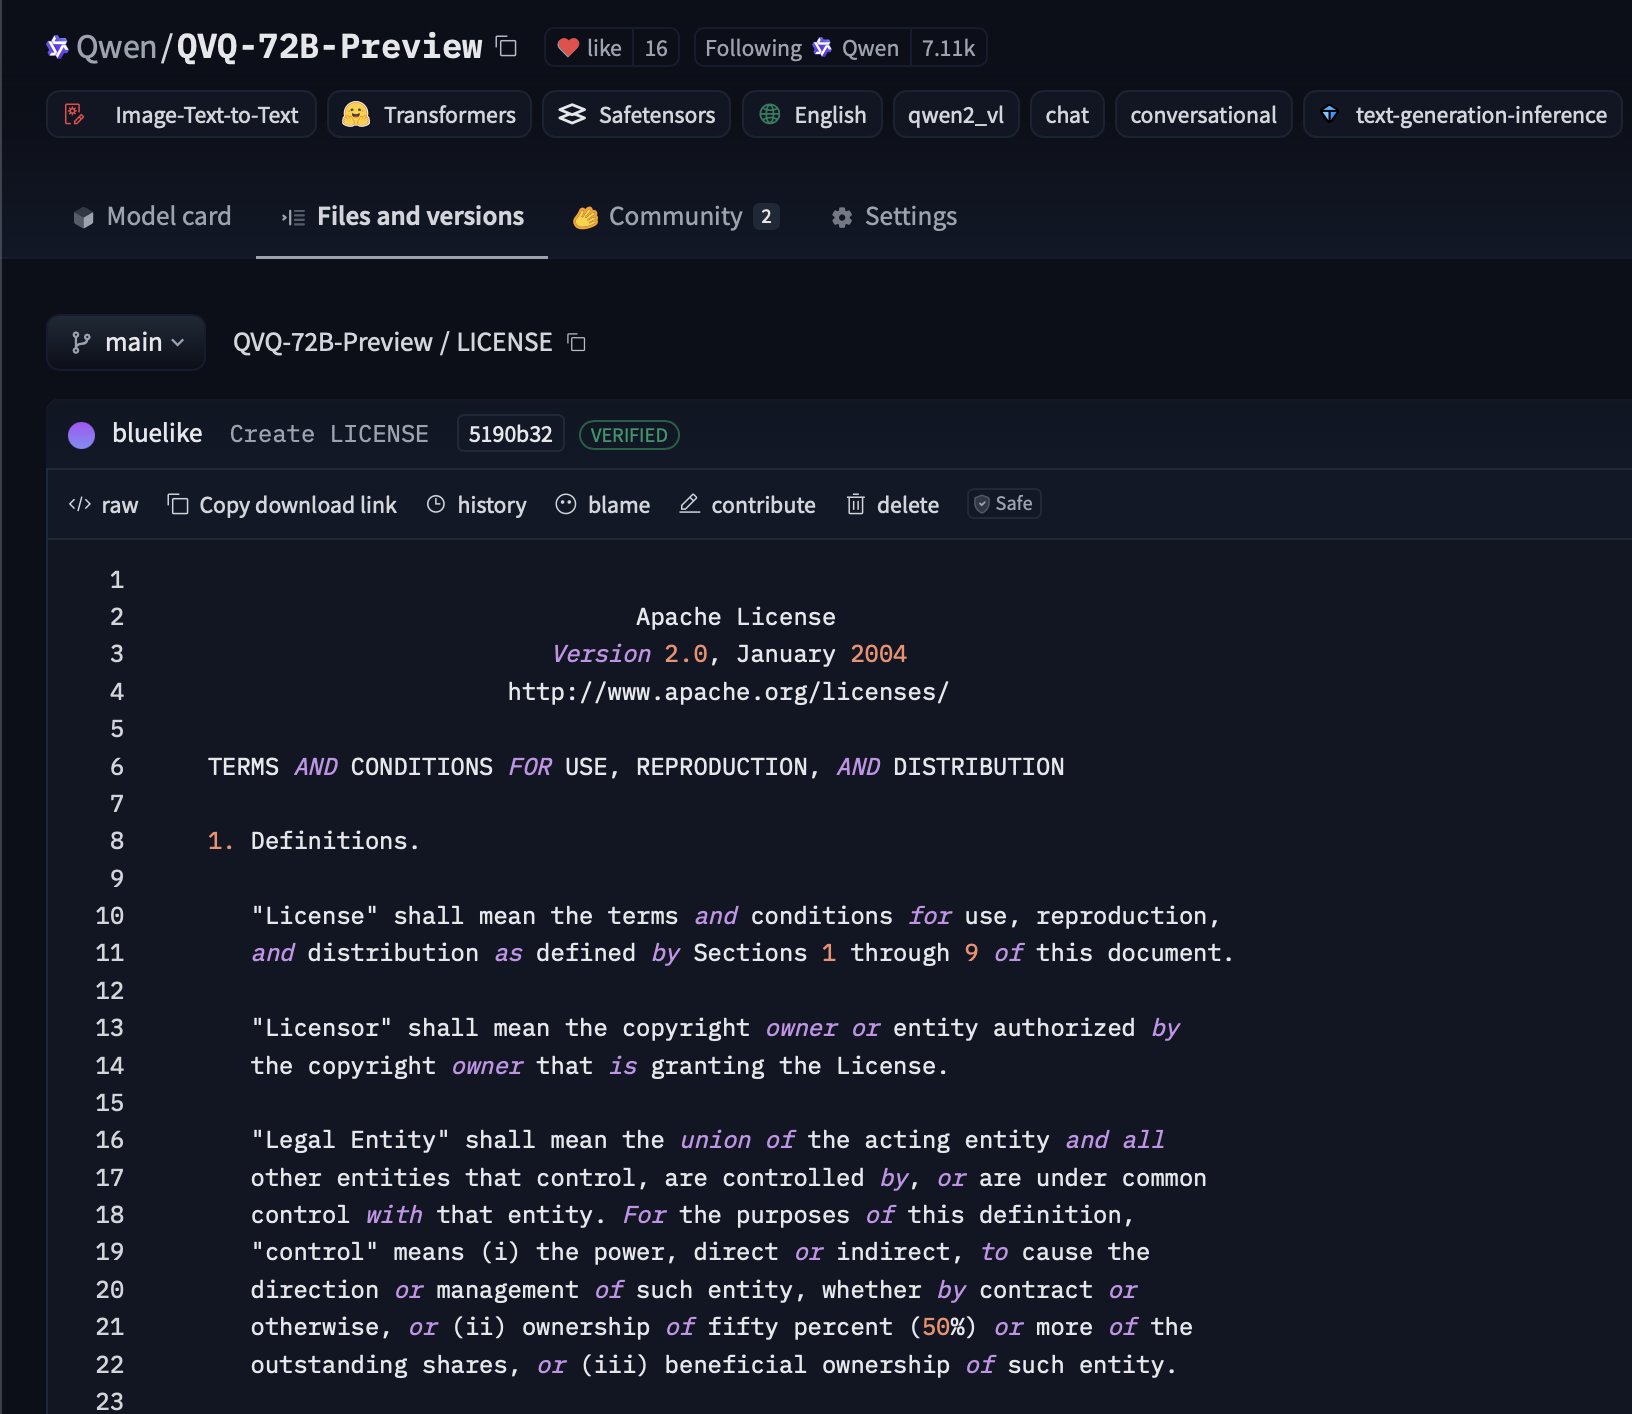Open the file history

tap(476, 505)
